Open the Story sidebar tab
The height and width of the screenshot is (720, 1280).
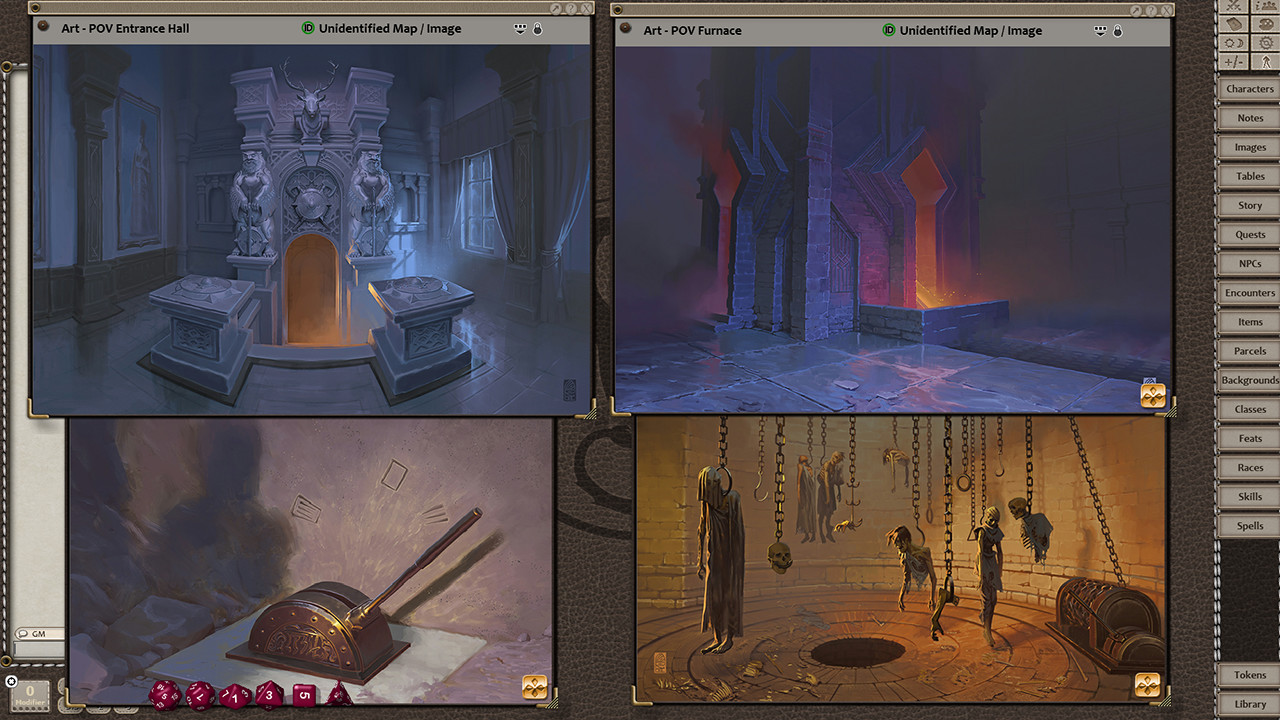1249,206
